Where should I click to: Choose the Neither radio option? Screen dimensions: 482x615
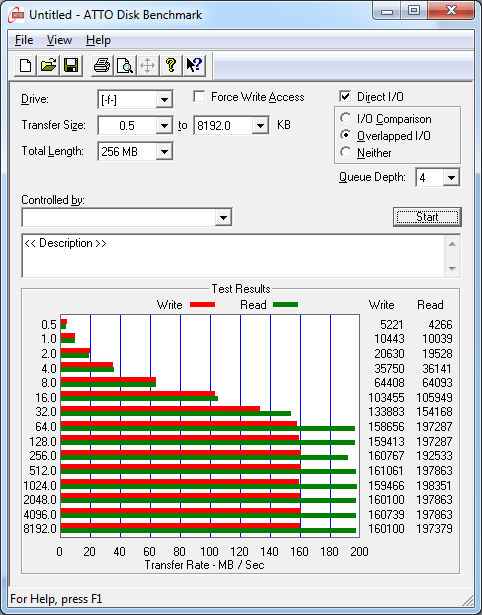pyautogui.click(x=346, y=152)
